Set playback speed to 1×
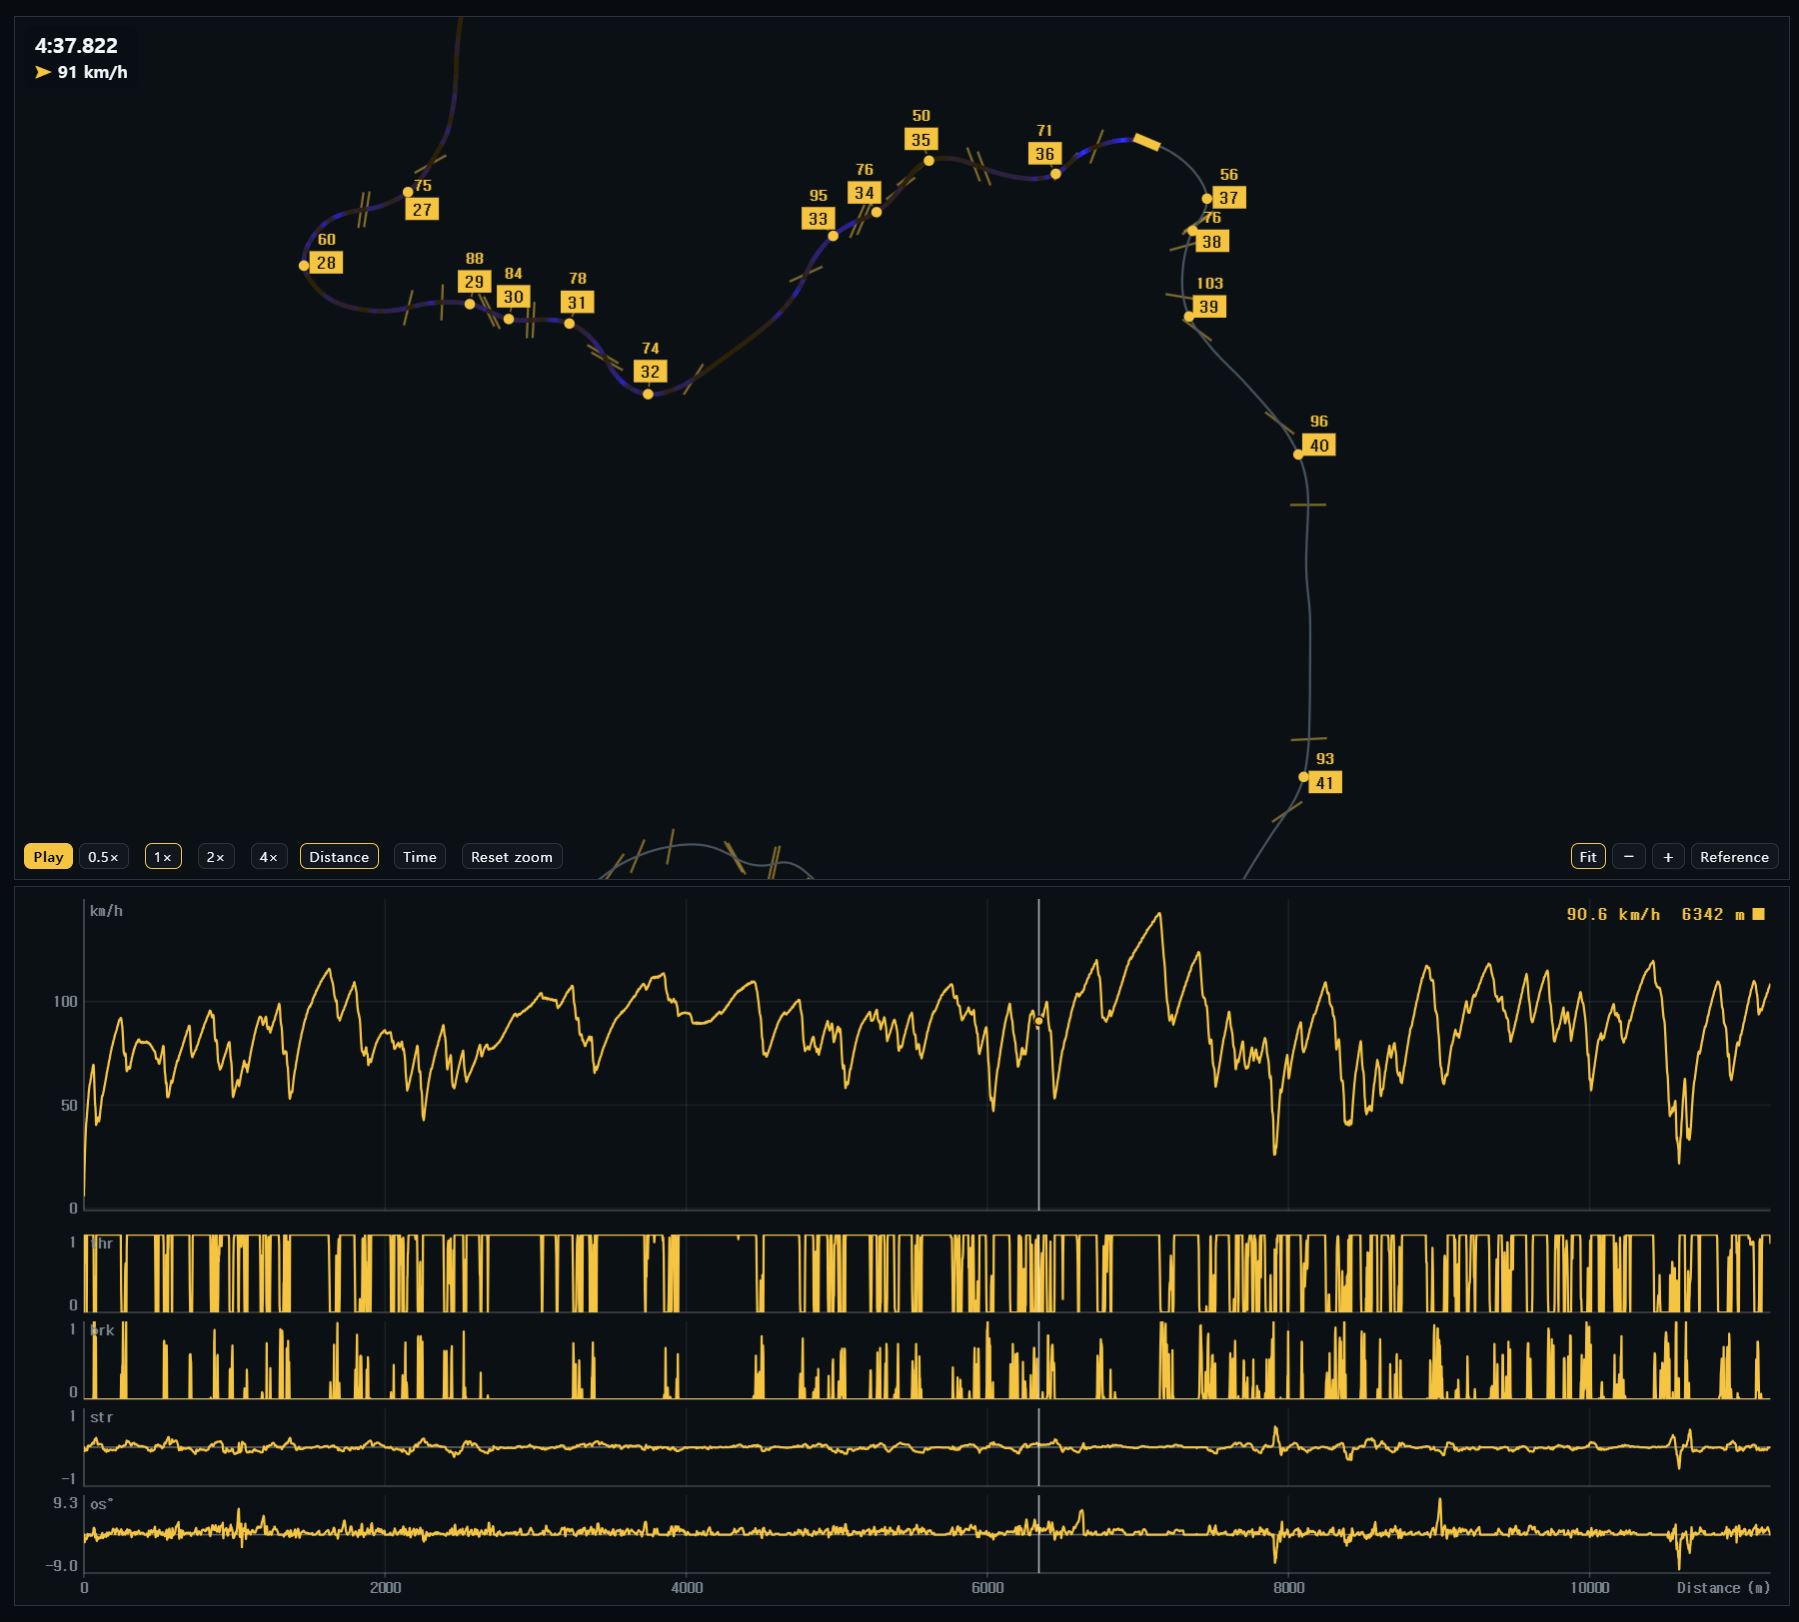 click(163, 856)
